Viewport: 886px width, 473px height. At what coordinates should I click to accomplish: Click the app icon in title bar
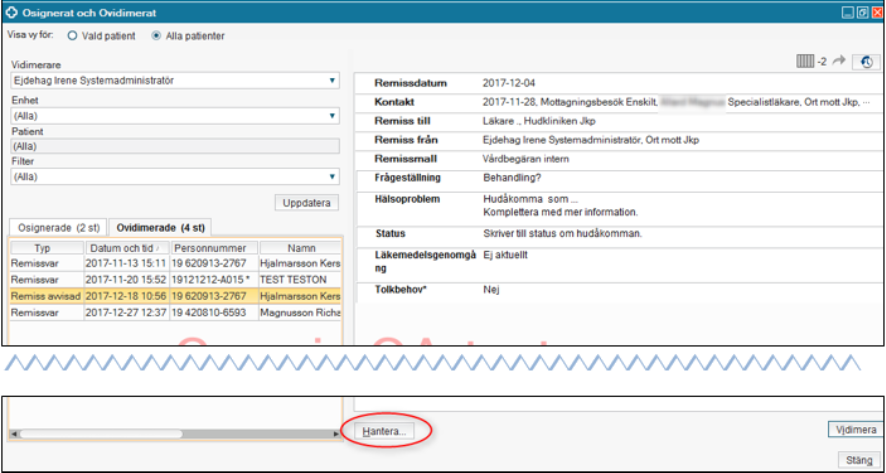[12, 11]
